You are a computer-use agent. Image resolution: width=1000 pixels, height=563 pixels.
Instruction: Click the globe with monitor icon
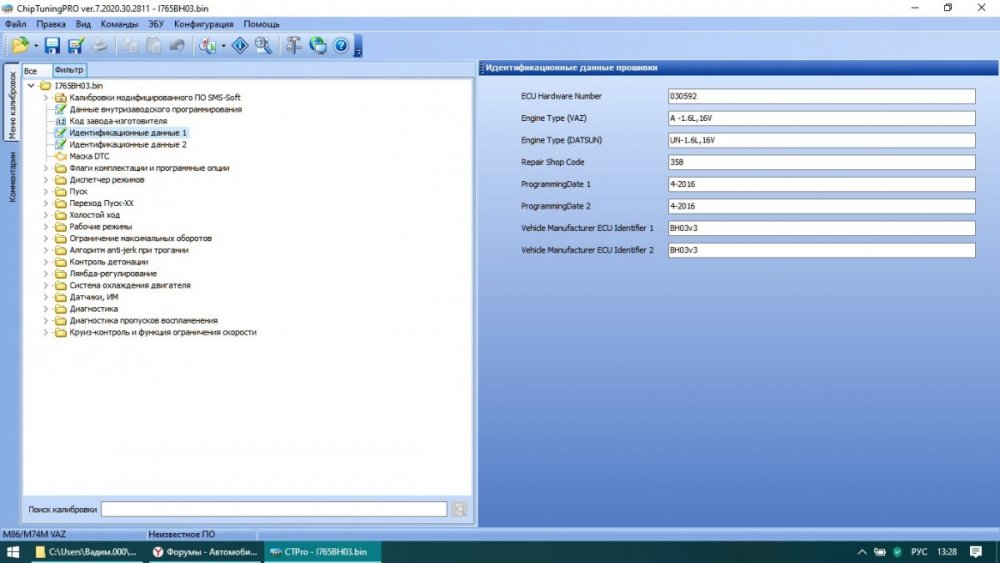click(x=318, y=45)
